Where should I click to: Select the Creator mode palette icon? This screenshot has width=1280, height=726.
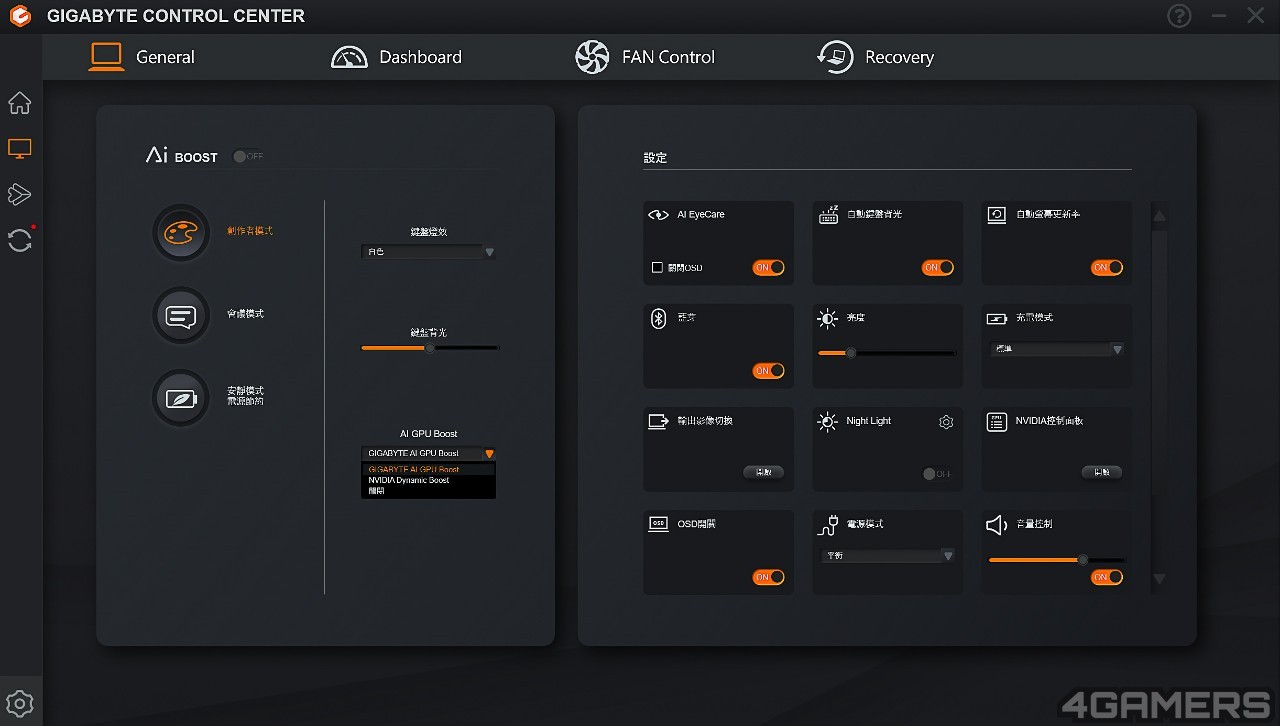click(x=181, y=232)
